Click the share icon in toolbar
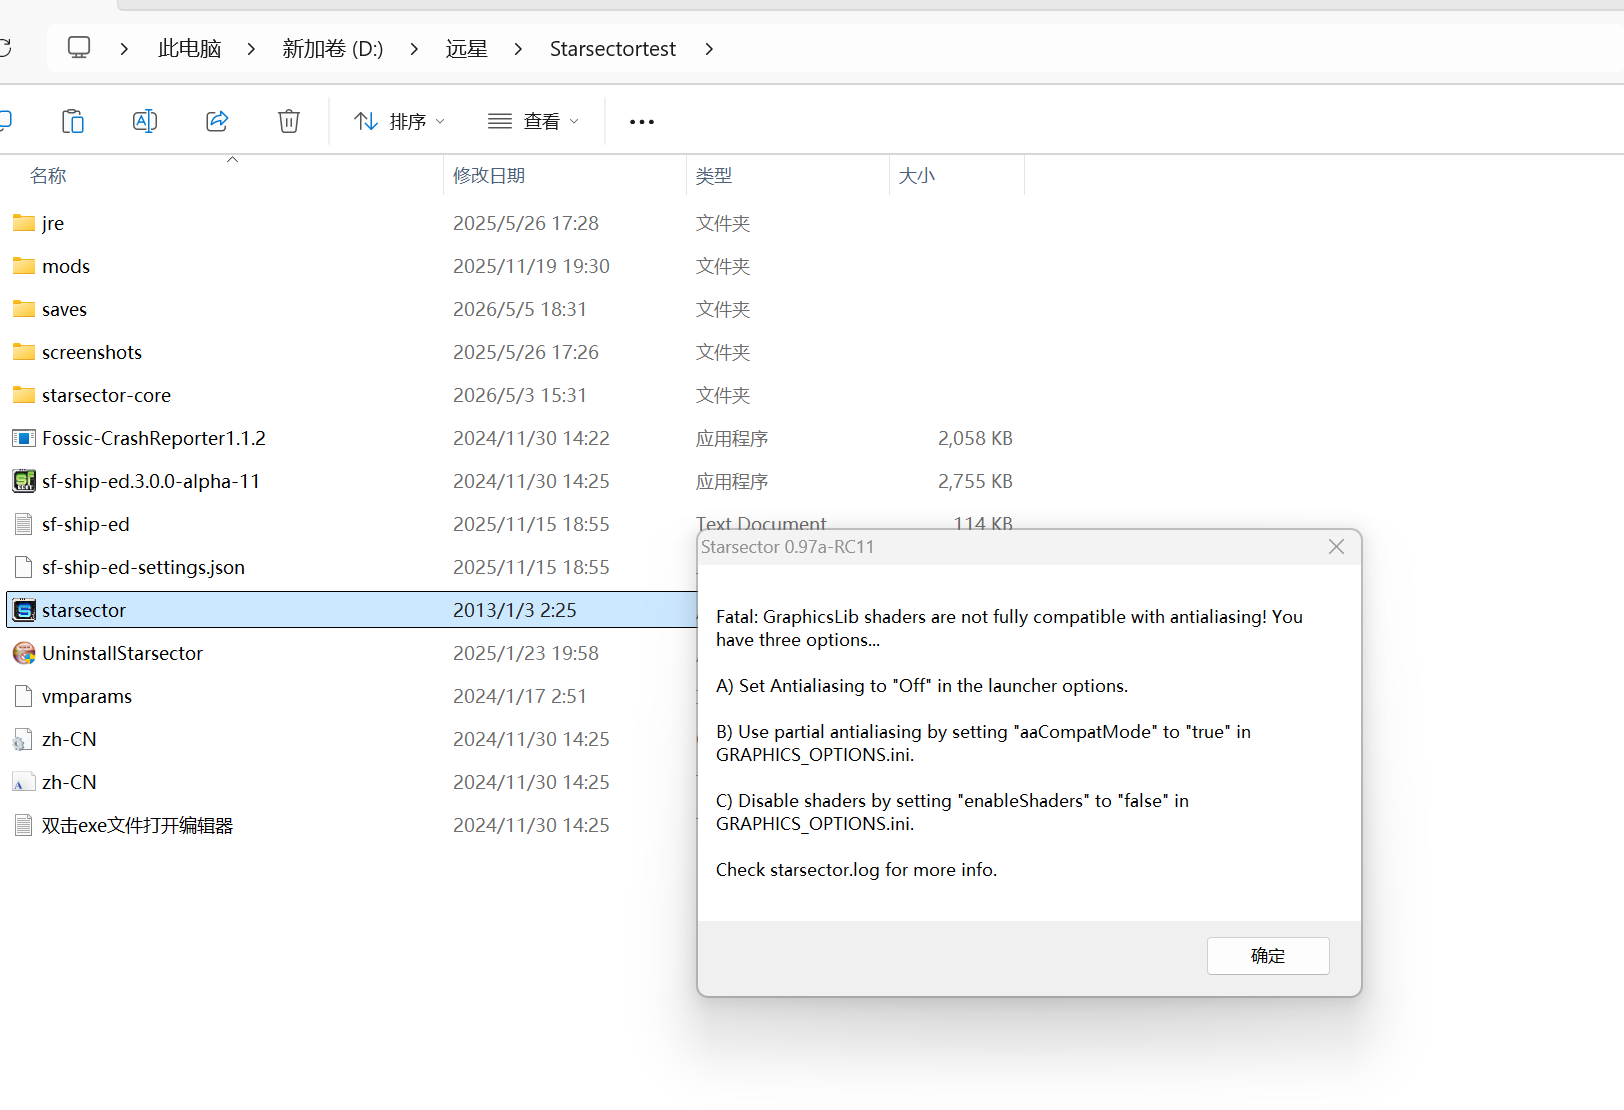The image size is (1624, 1110). click(217, 121)
